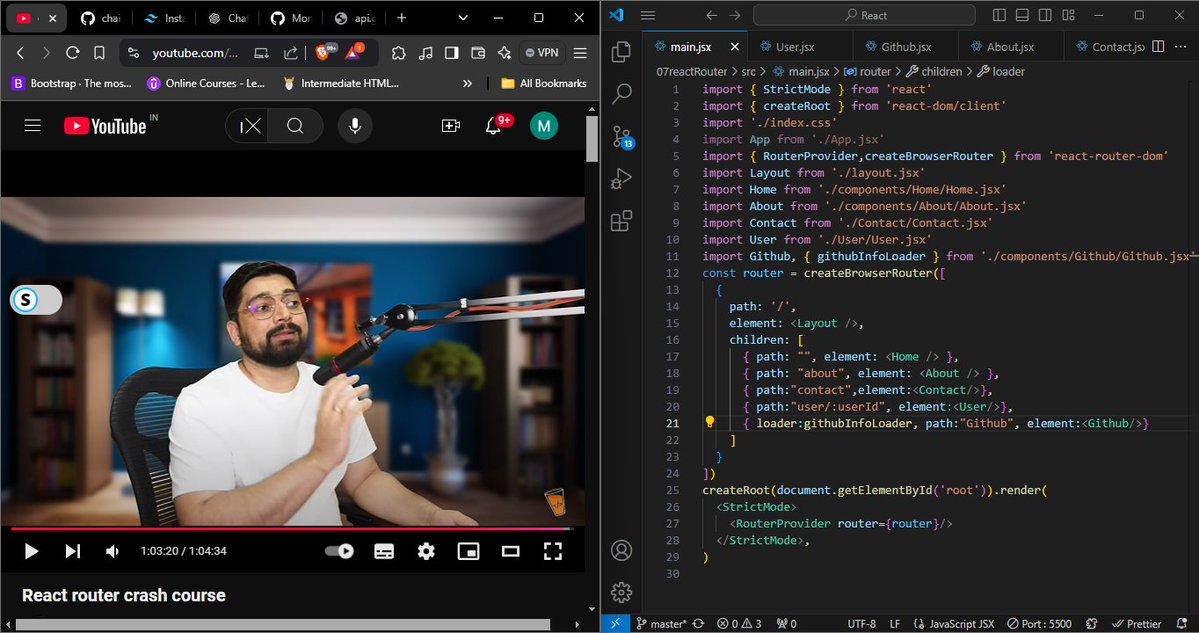Open the remote window indicator in status bar
Image resolution: width=1199 pixels, height=633 pixels.
pyautogui.click(x=615, y=624)
